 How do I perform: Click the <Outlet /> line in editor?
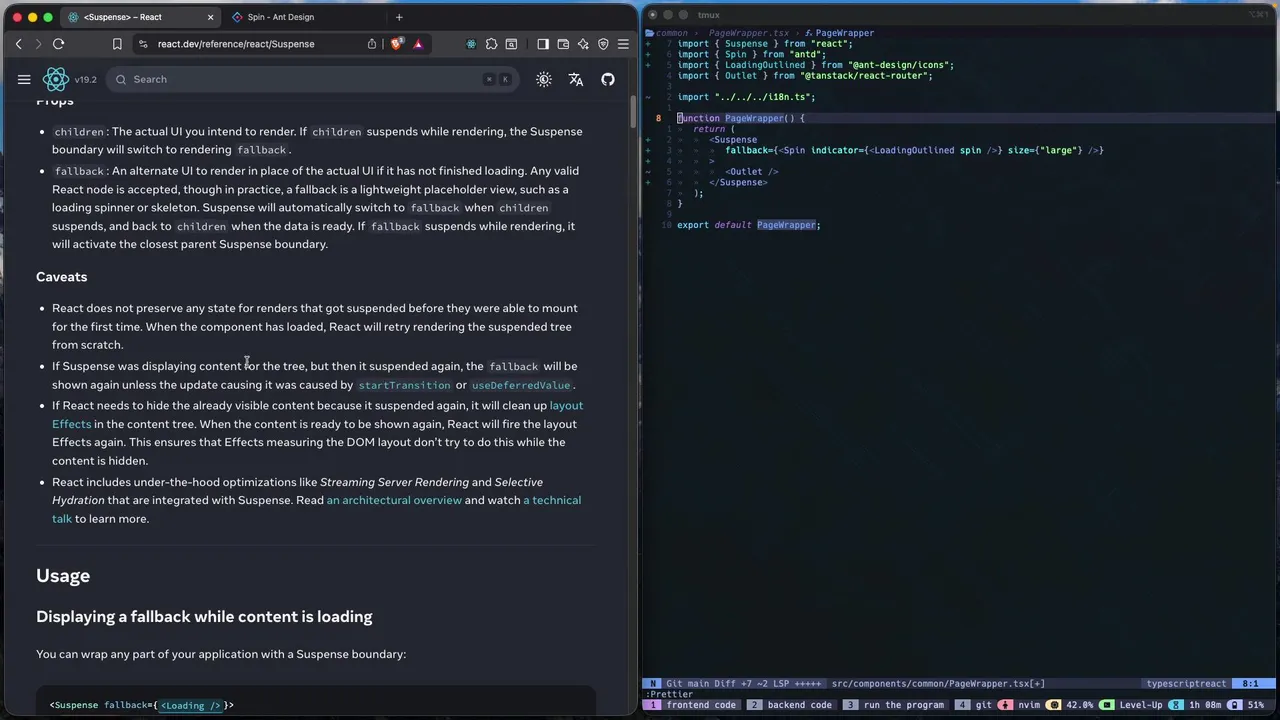pos(751,172)
